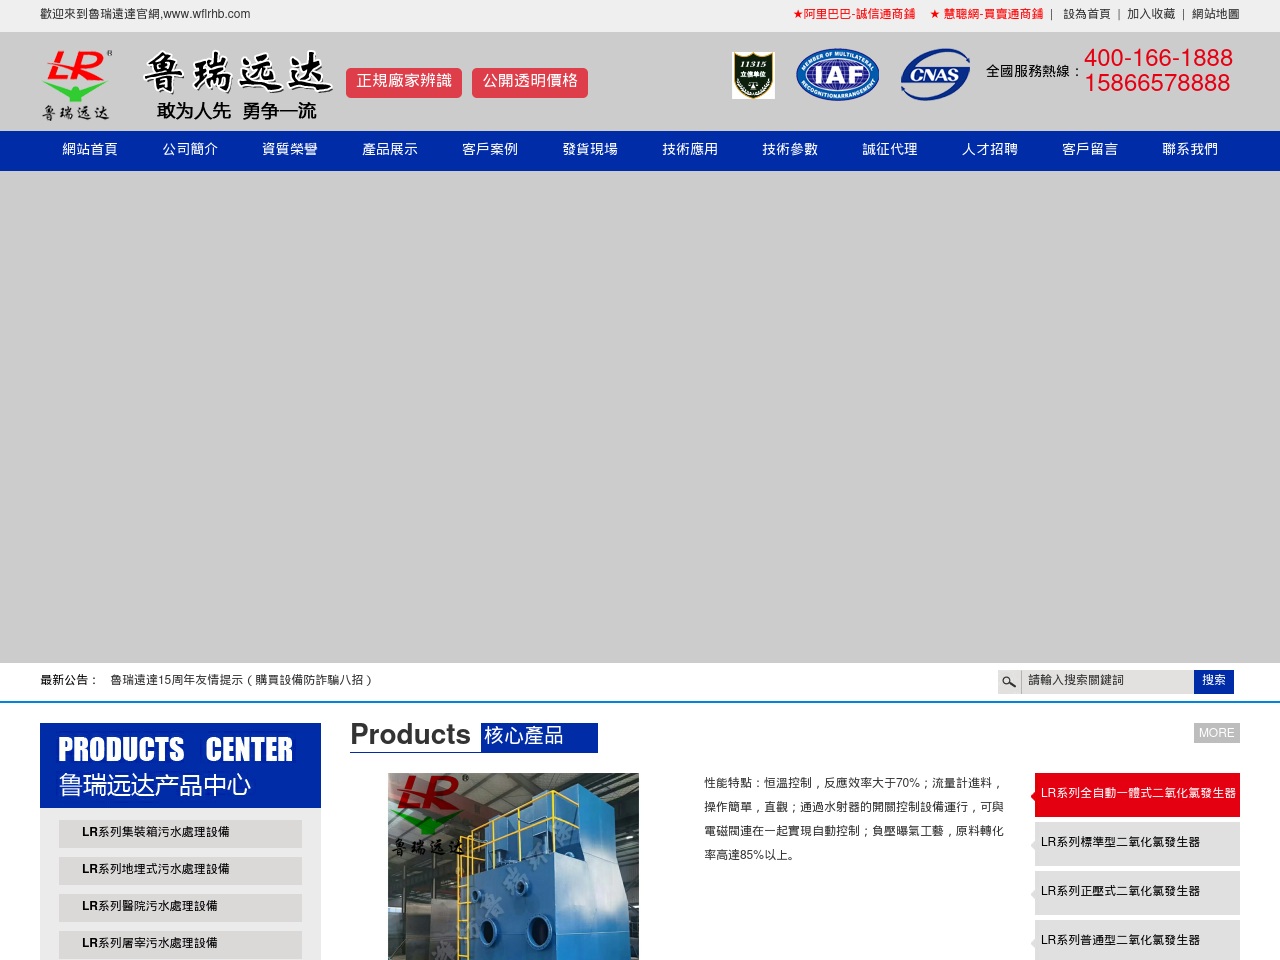Click the PRODUCTS CENTER 鲁瑞远达产品中心 banner
This screenshot has width=1280, height=960.
click(180, 765)
